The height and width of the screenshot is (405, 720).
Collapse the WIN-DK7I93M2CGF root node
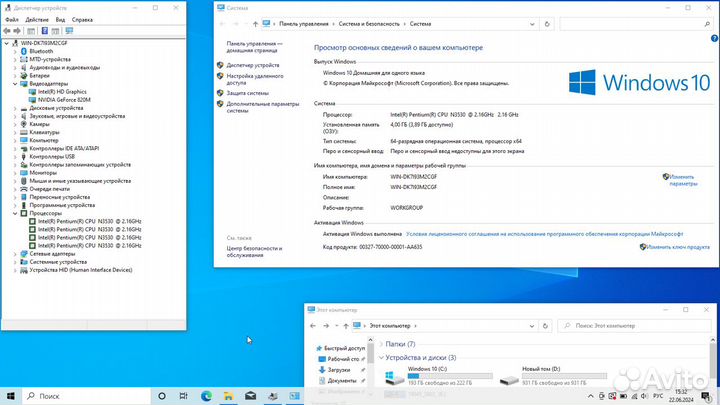tap(6, 43)
